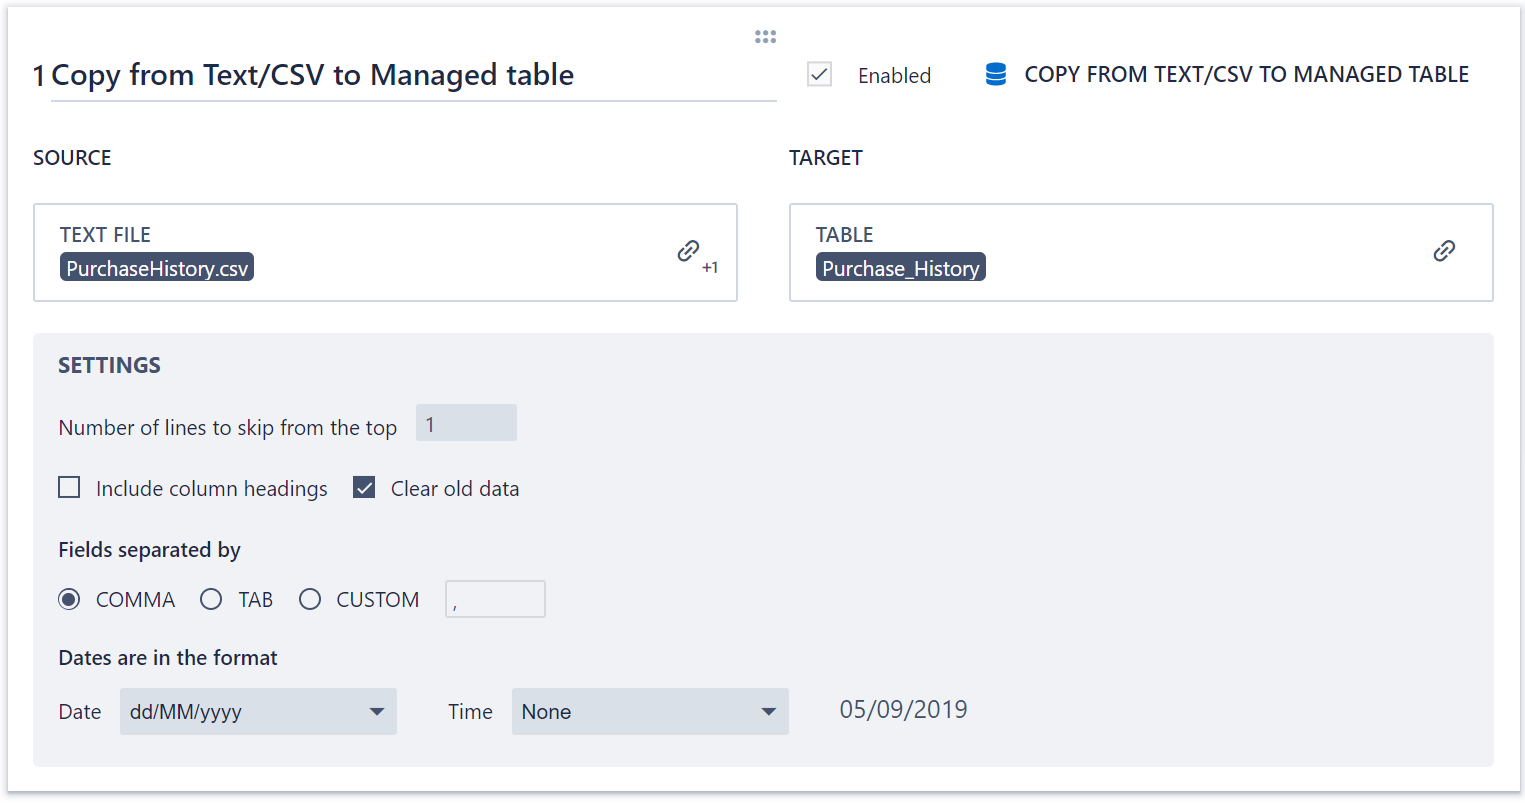
Task: Keep COMMA selected as field separator
Action: coord(69,599)
